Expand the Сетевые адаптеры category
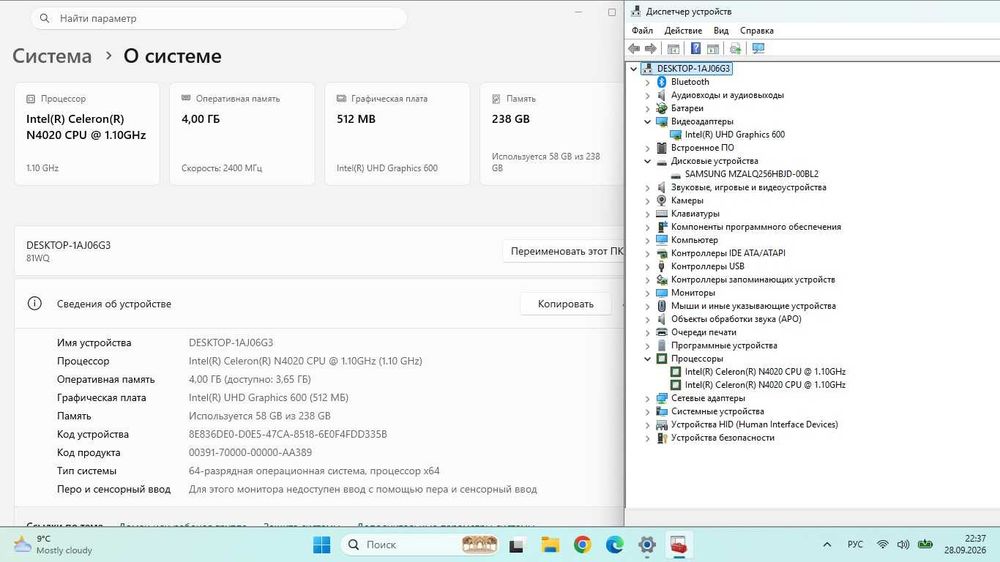Viewport: 1000px width, 562px height. (x=647, y=398)
